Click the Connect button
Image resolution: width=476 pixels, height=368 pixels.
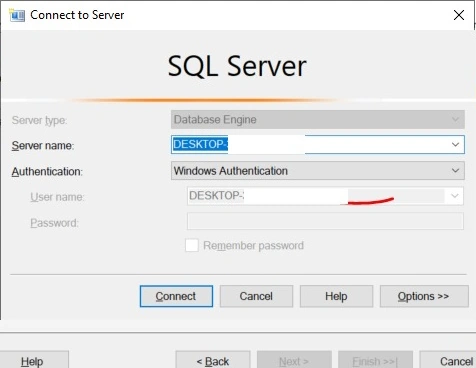[x=176, y=296]
